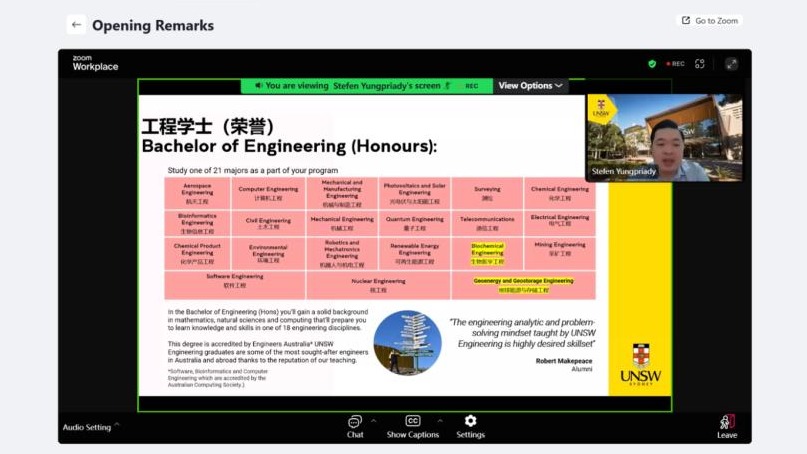The height and width of the screenshot is (454, 807).
Task: Click the UNSW Sydney logo on the slide
Action: [x=640, y=364]
